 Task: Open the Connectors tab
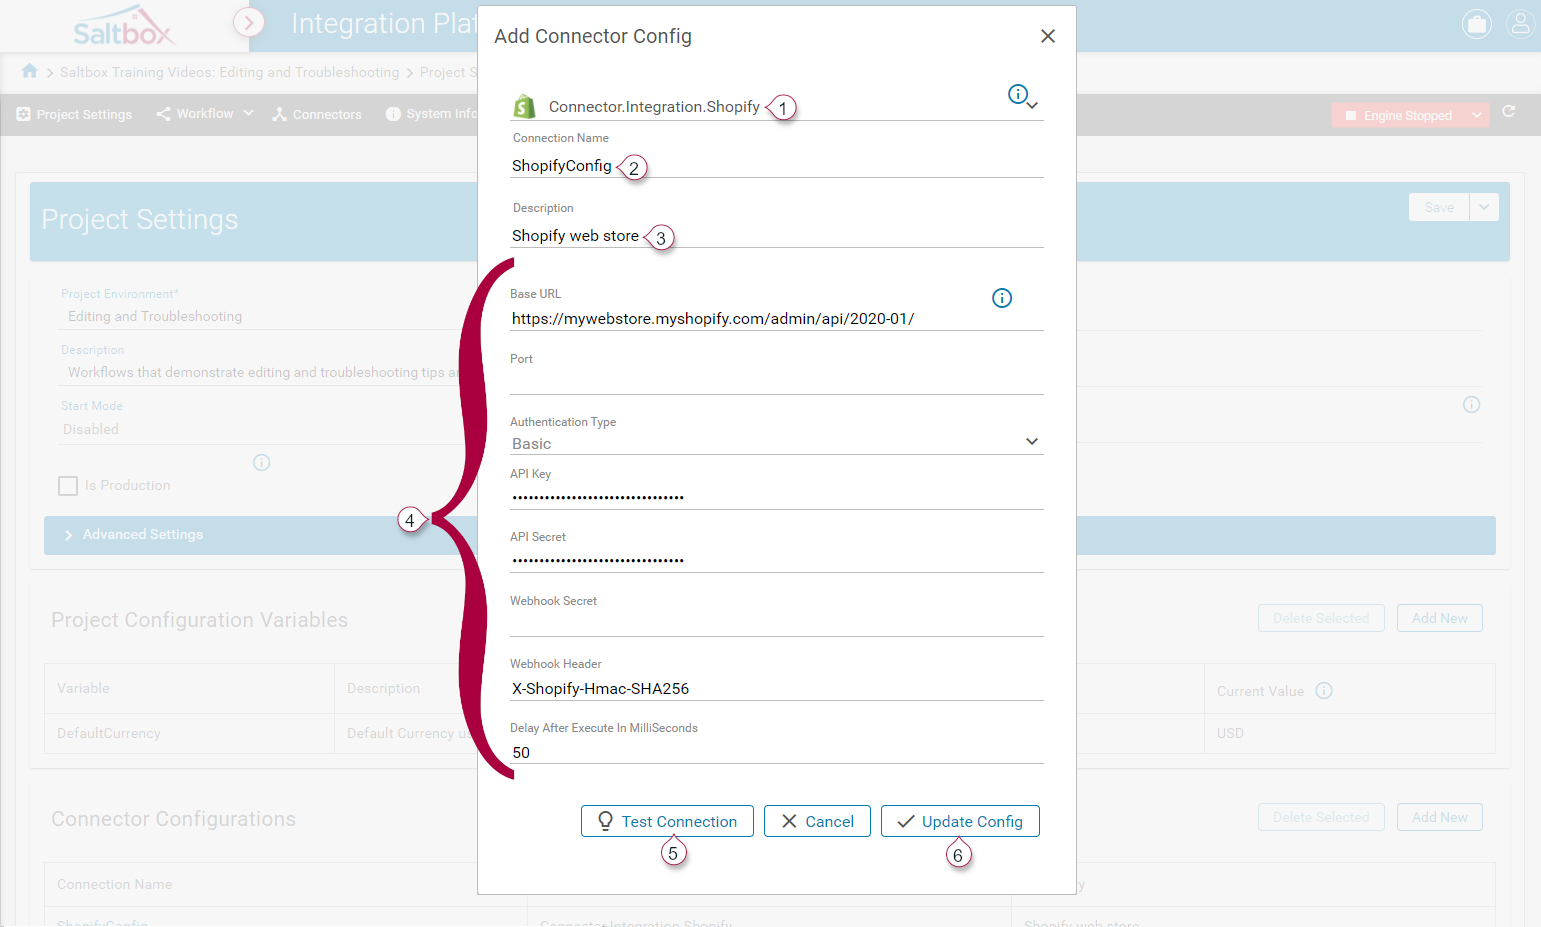click(x=317, y=114)
